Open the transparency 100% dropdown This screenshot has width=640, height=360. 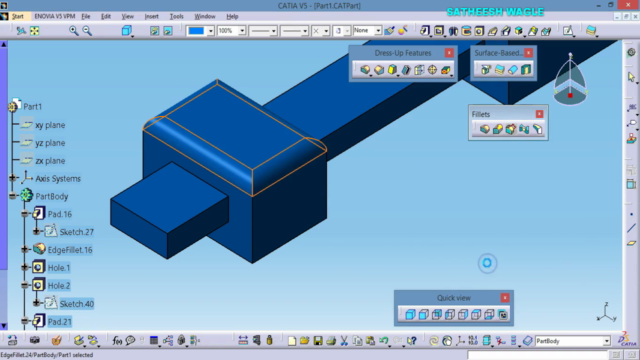(242, 31)
